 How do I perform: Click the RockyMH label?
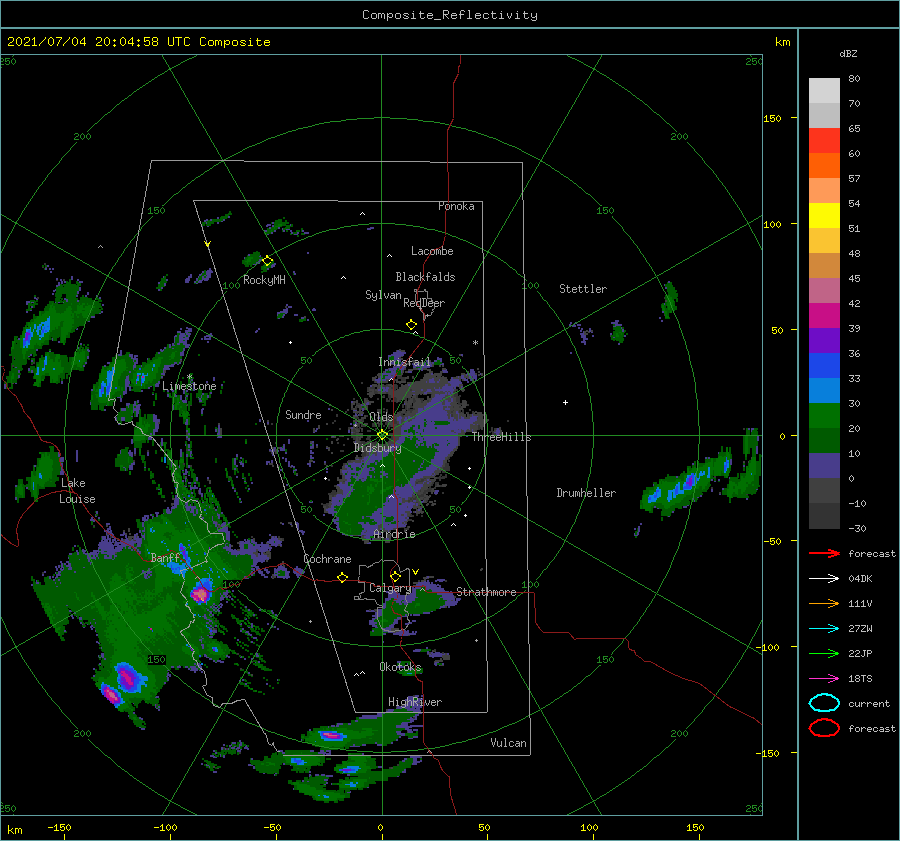click(x=264, y=280)
